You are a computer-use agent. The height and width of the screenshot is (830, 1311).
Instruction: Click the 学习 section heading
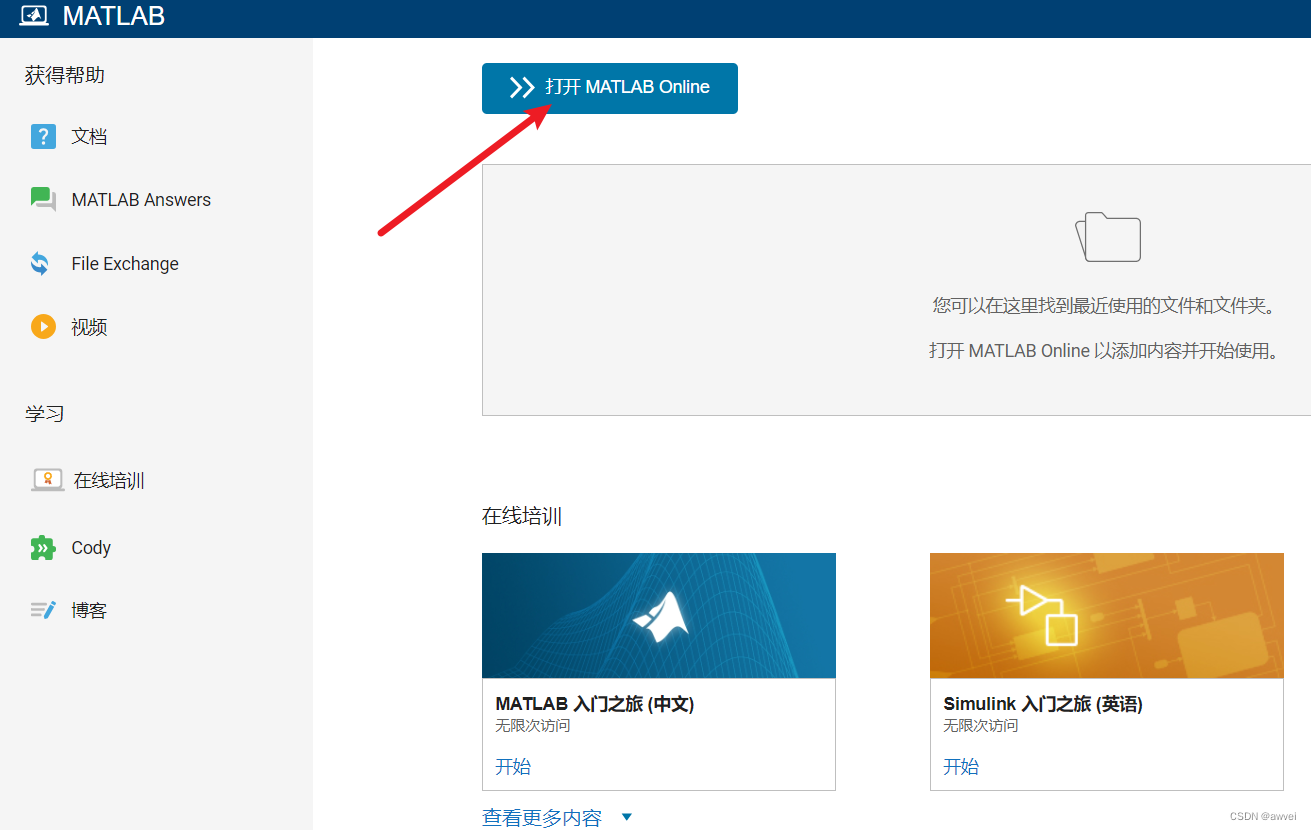tap(45, 414)
